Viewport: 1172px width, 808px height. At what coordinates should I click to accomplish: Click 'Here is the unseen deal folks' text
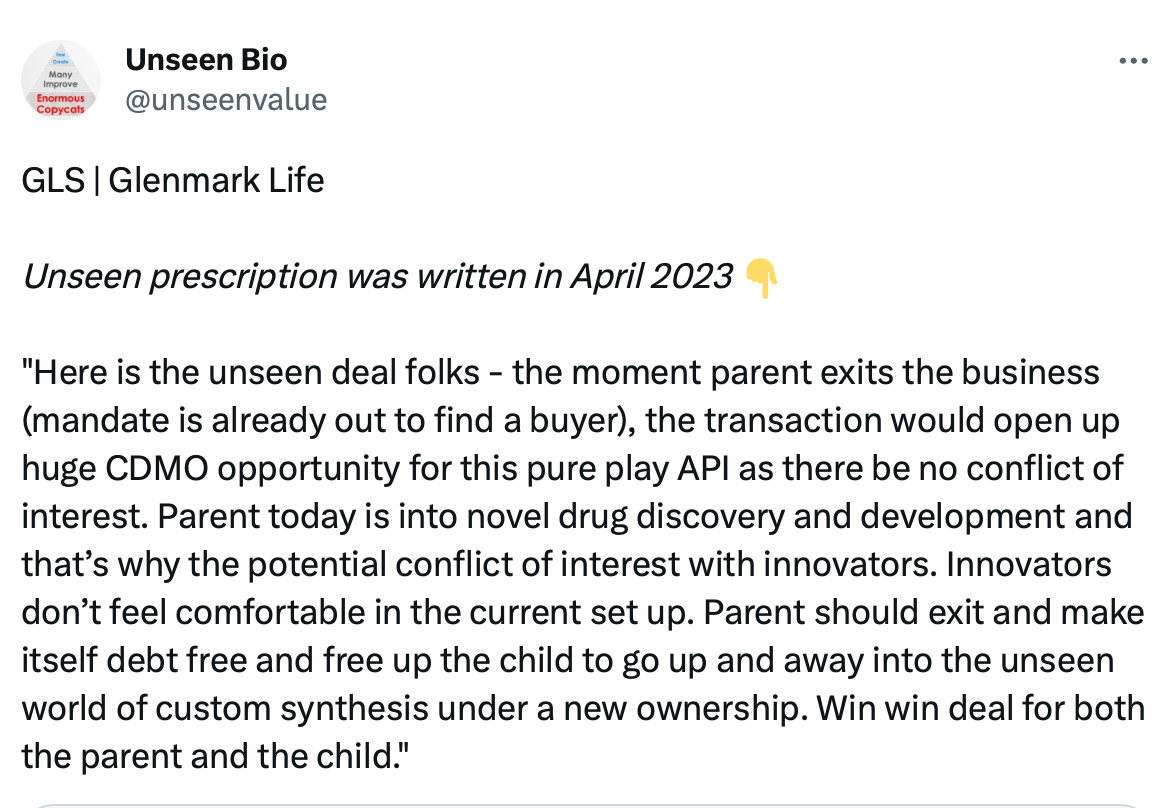251,372
